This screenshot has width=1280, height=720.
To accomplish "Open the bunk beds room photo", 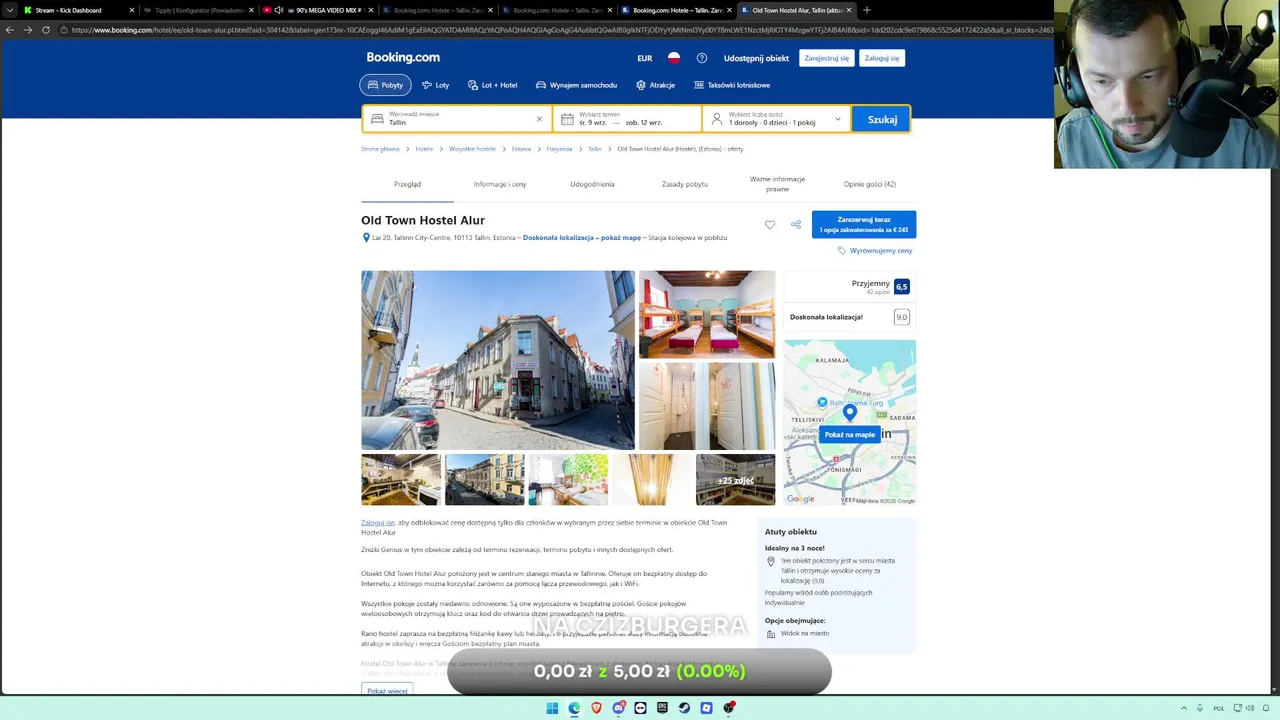I will pyautogui.click(x=707, y=314).
